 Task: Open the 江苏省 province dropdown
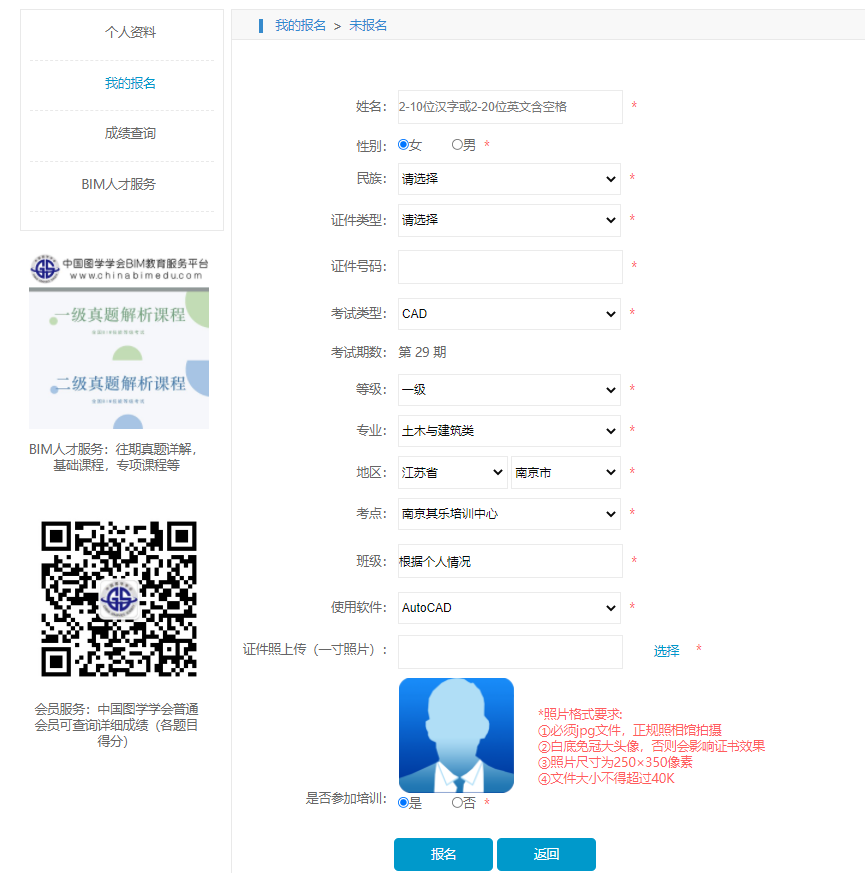(x=453, y=472)
